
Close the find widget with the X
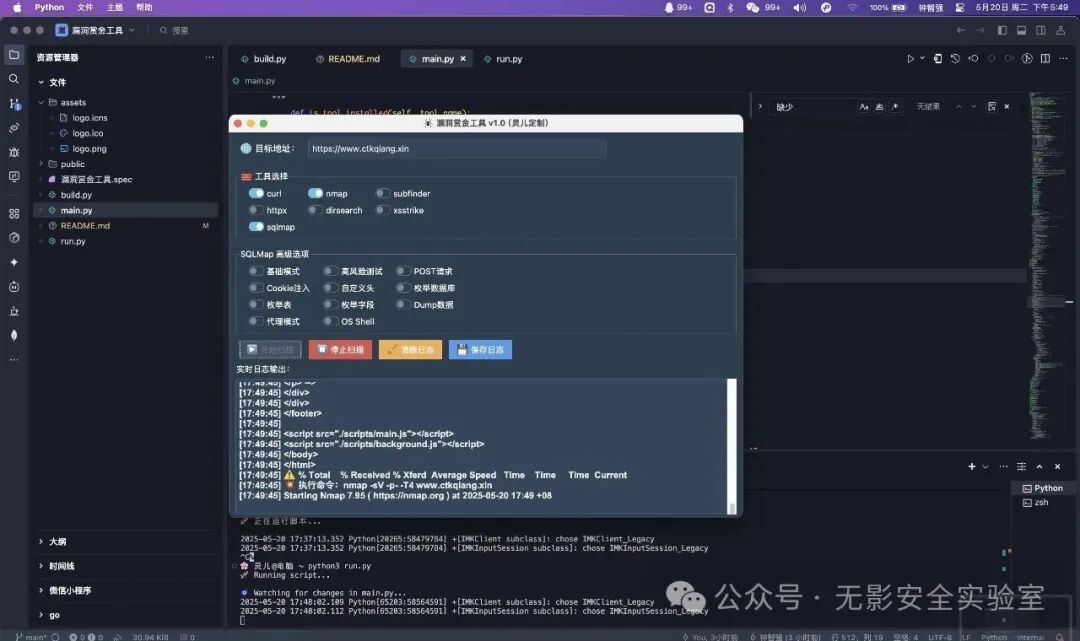coord(1007,107)
